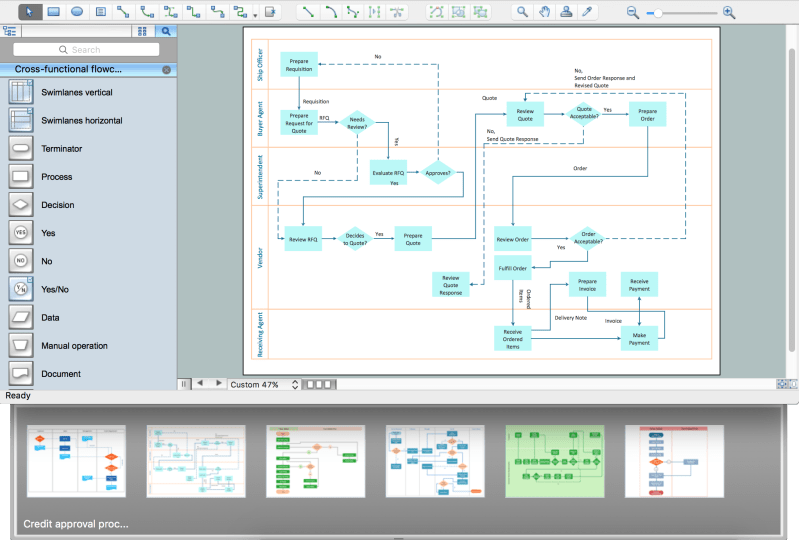Click the vertical canvas scrollbar
This screenshot has width=799, height=540.
click(791, 199)
